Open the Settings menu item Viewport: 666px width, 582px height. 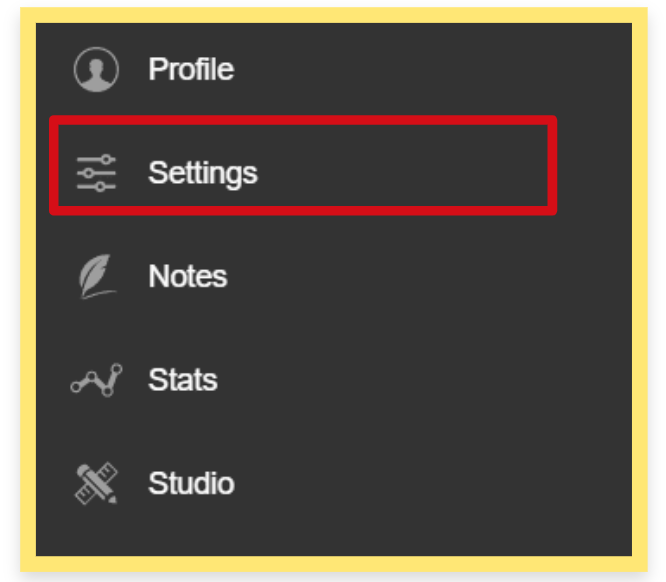[x=202, y=173]
